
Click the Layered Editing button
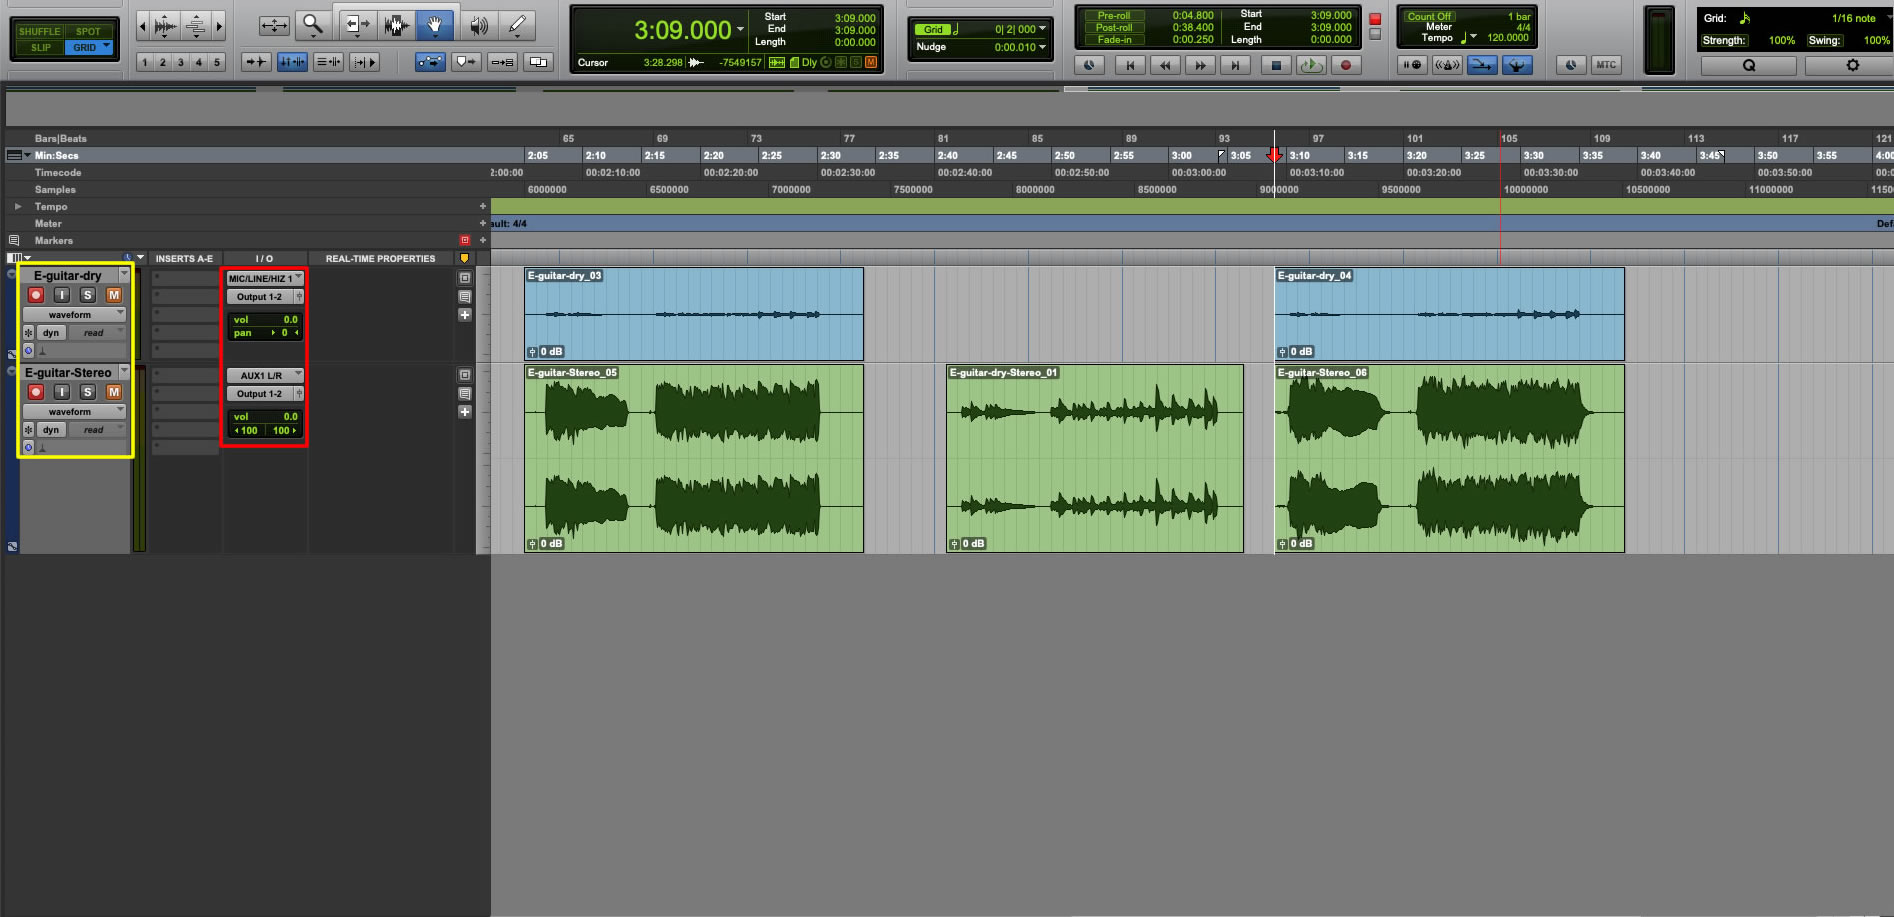[x=539, y=62]
